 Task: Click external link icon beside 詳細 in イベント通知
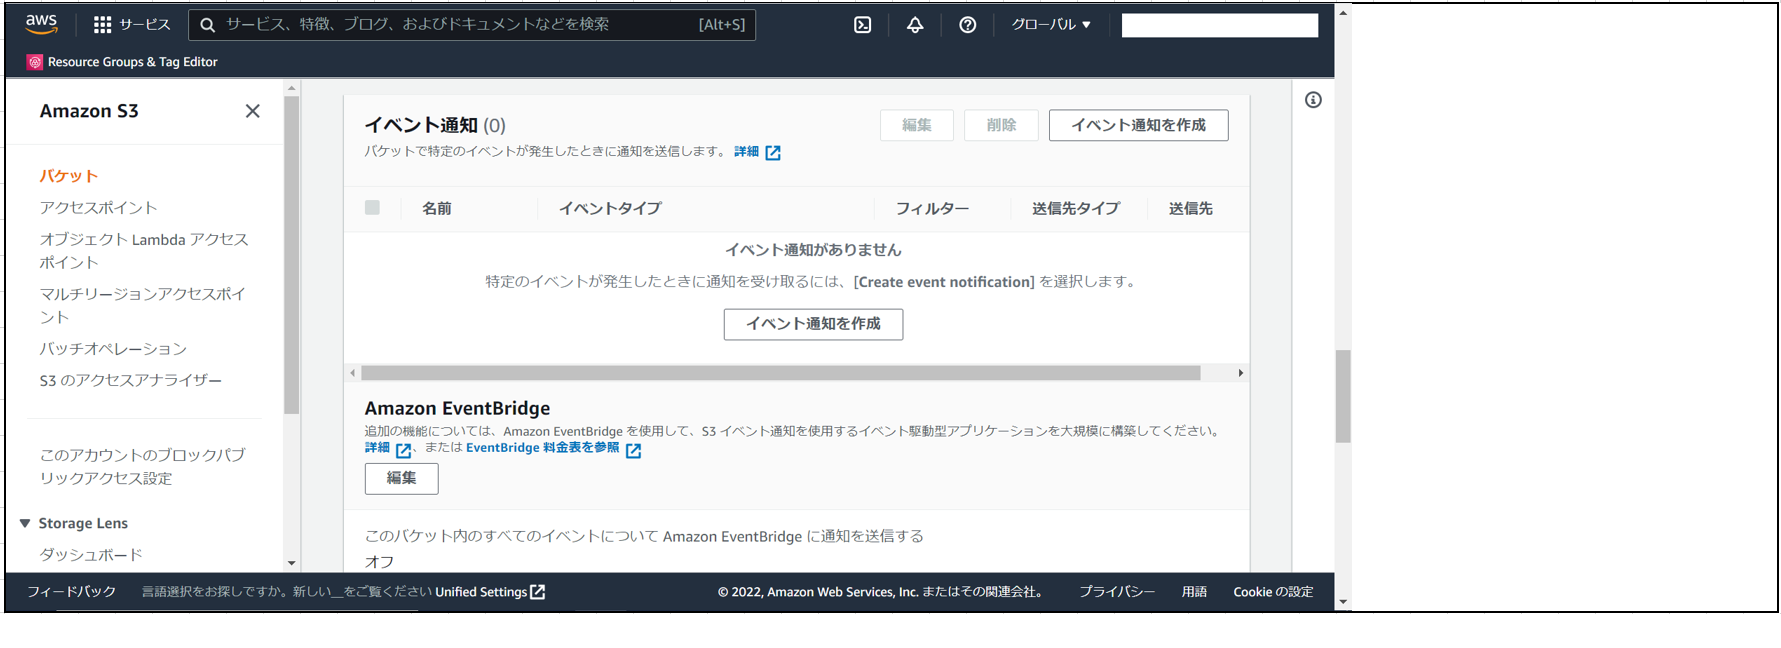point(773,153)
